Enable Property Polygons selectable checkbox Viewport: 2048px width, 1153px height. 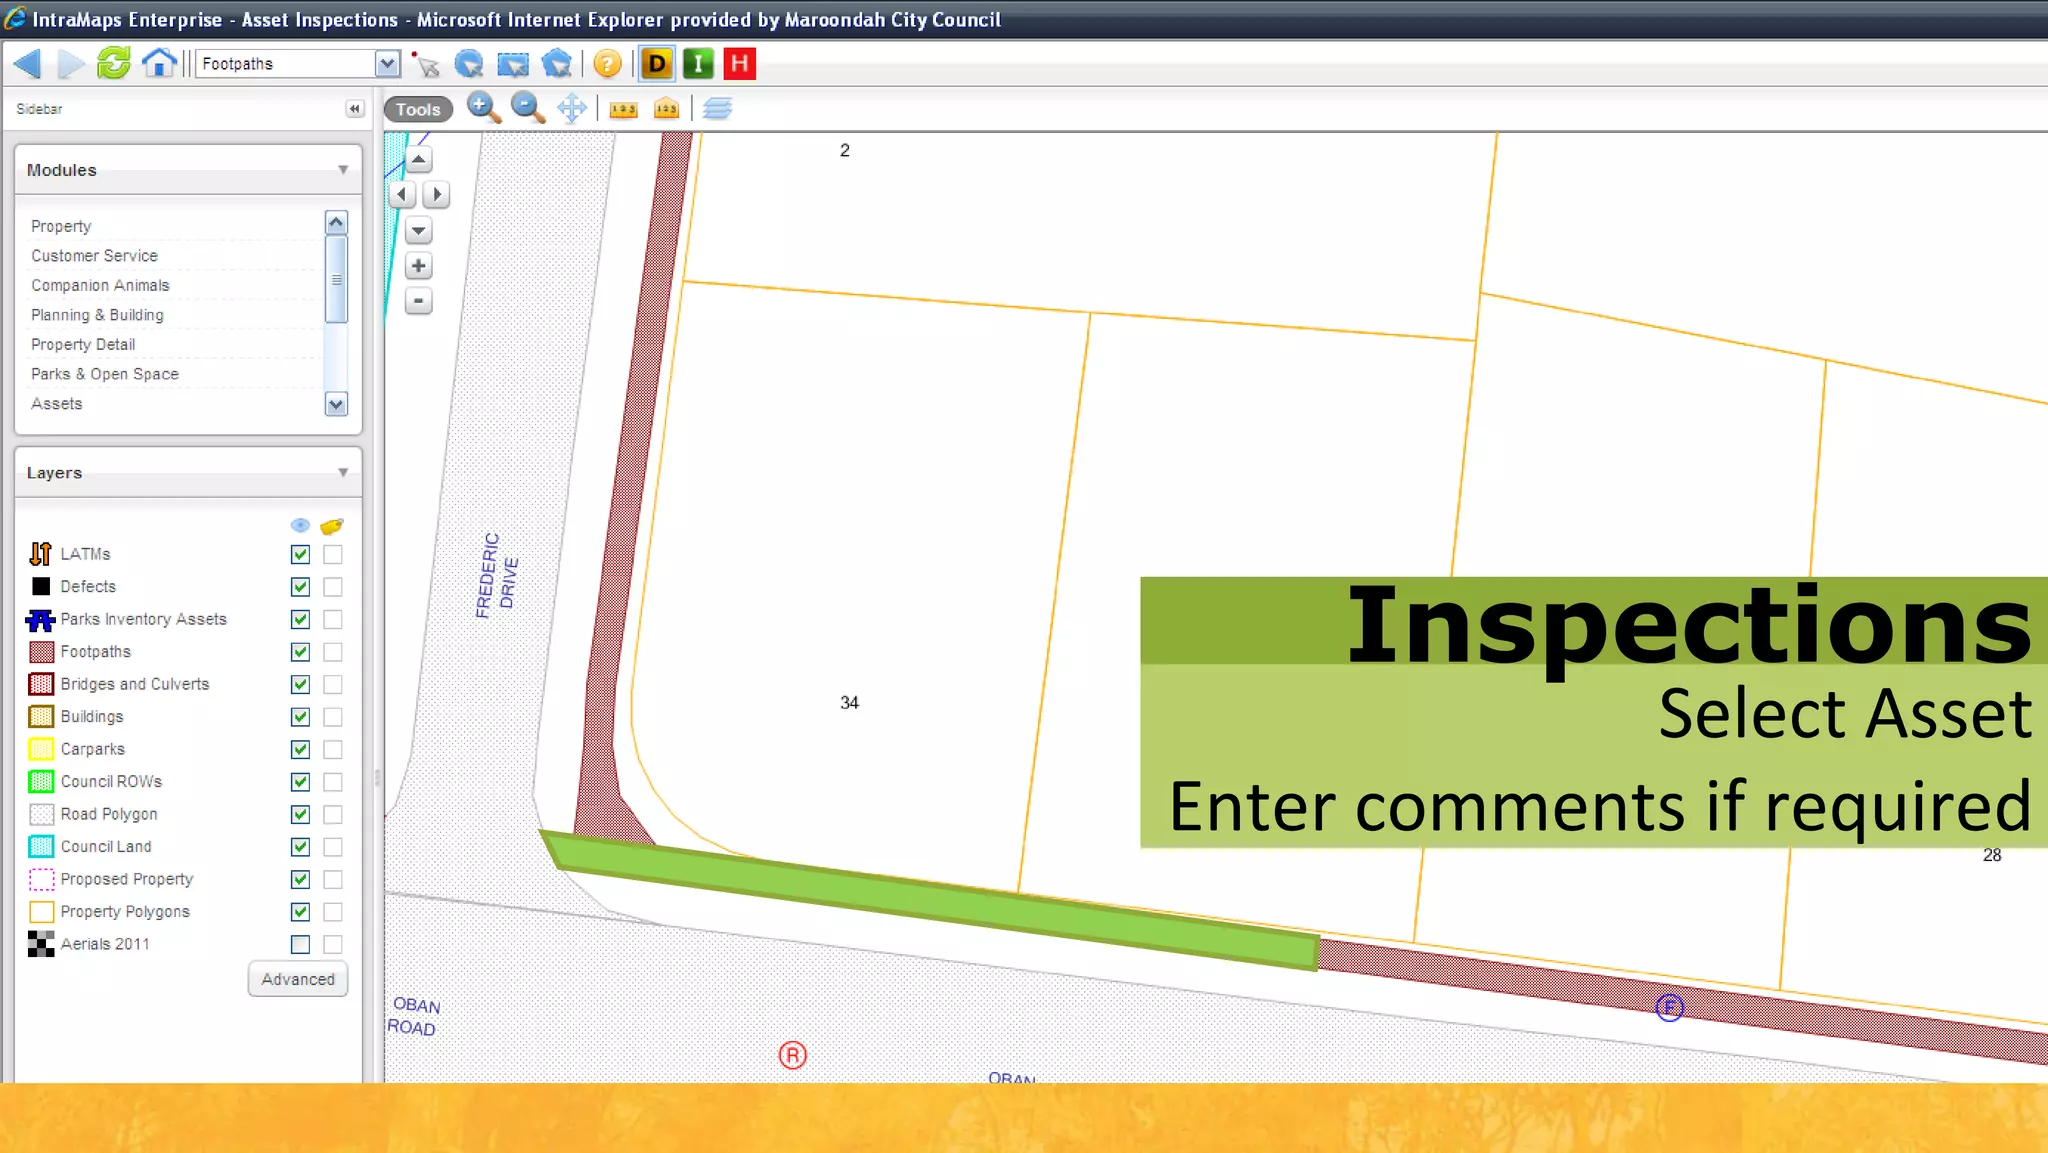pos(333,912)
